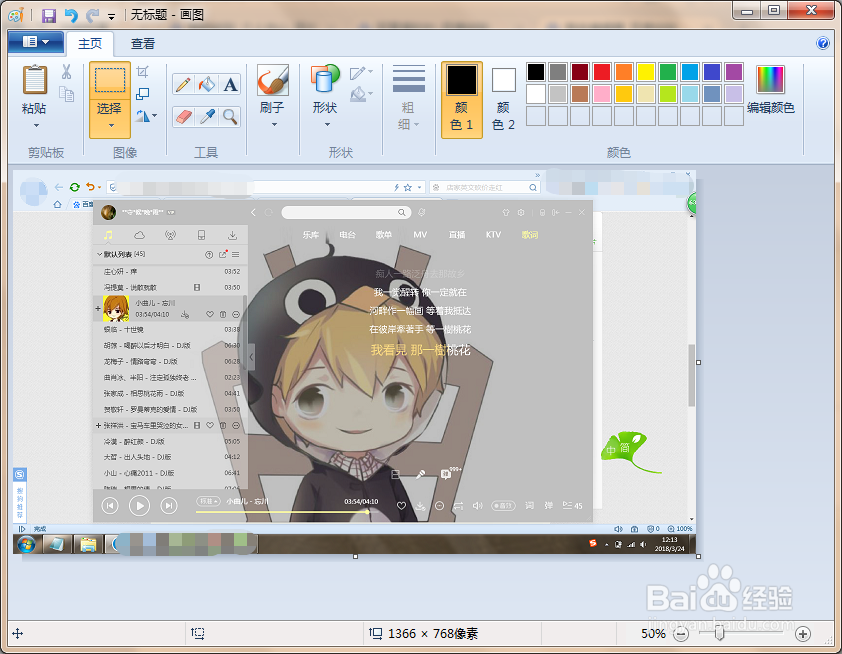
Task: Click the Windows start button in pasted screenshot
Action: pyautogui.click(x=26, y=544)
